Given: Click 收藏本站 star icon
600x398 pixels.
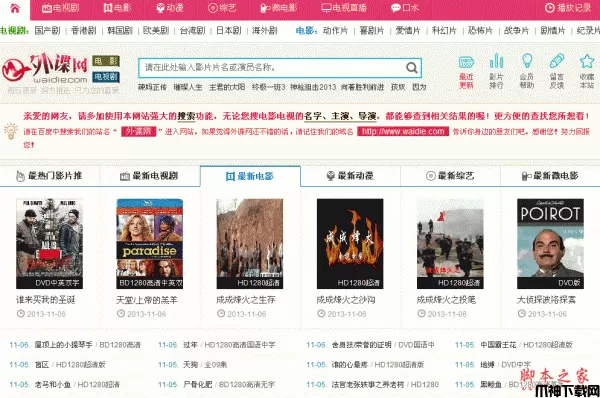Looking at the screenshot, I should [x=587, y=72].
